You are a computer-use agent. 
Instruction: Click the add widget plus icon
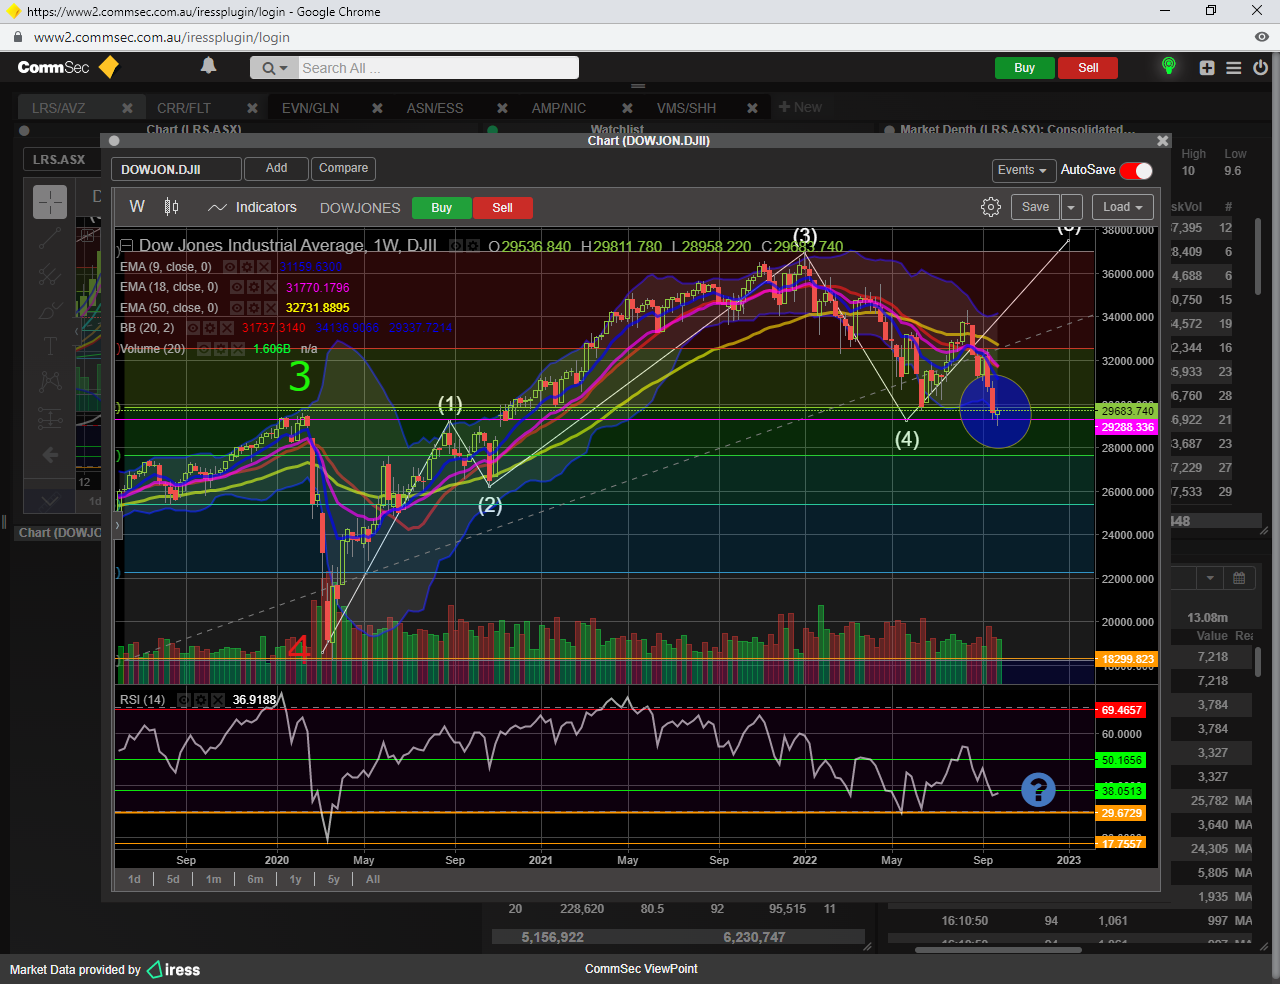click(x=1207, y=68)
